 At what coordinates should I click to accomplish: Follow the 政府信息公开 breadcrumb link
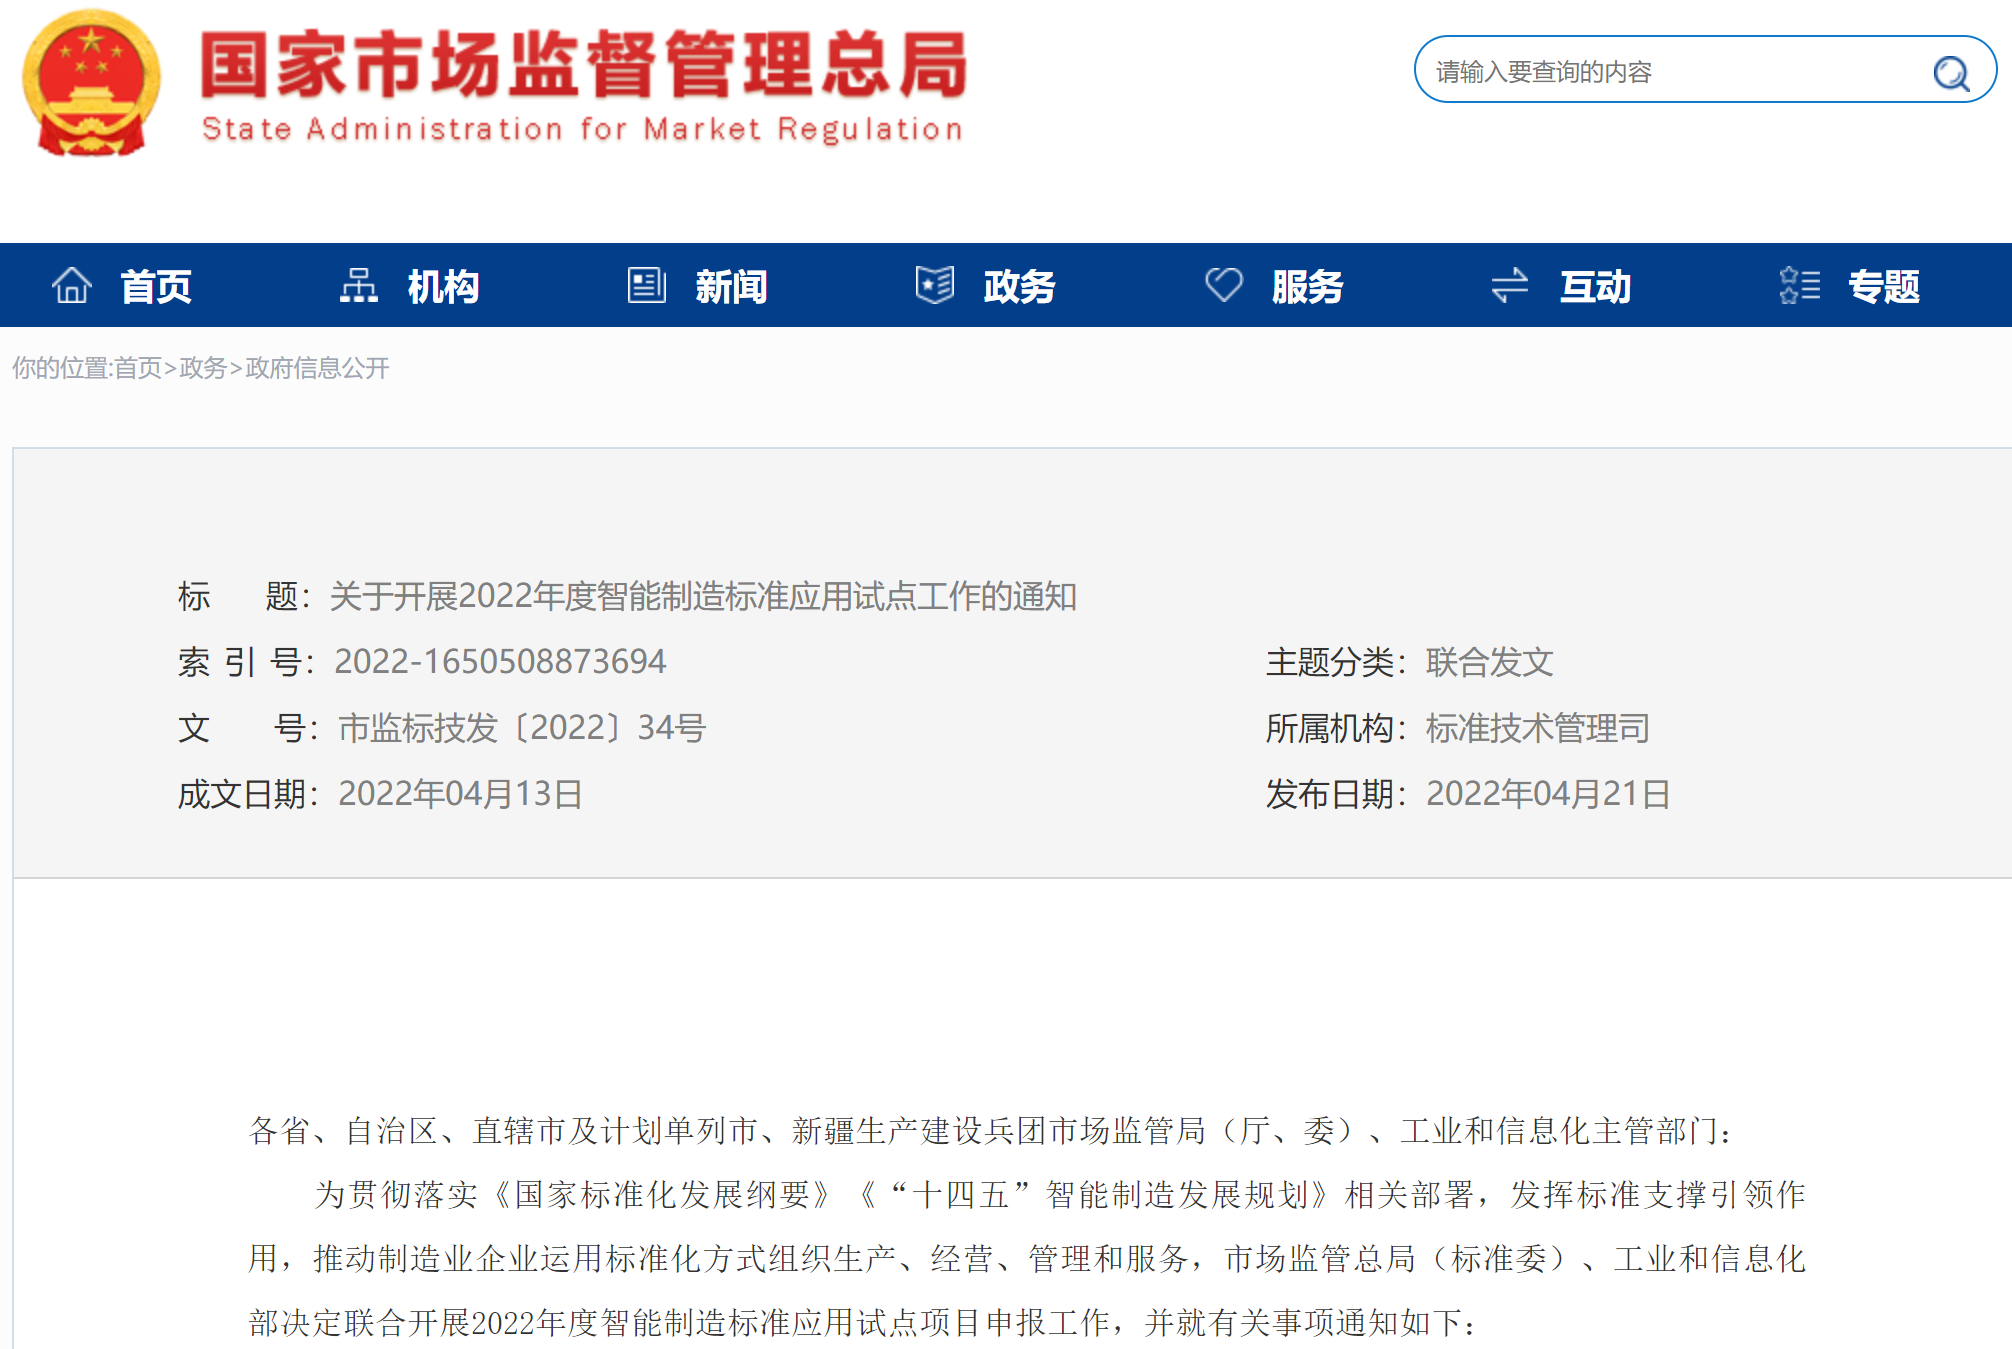coord(317,368)
